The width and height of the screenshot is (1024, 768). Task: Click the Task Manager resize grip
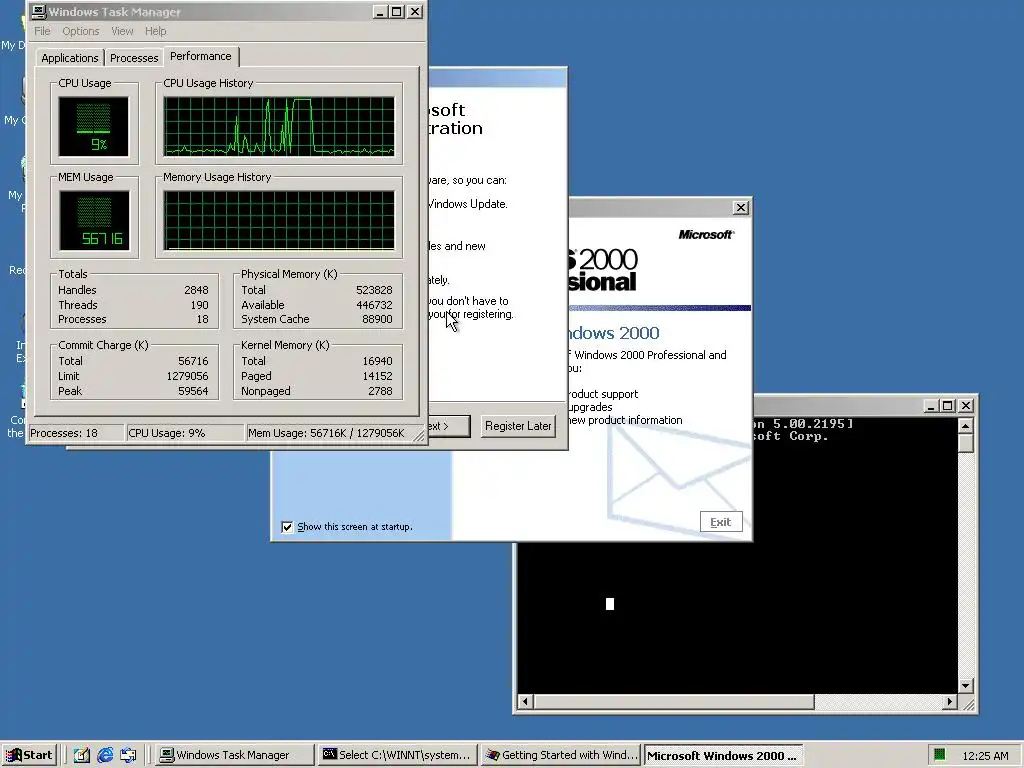418,436
